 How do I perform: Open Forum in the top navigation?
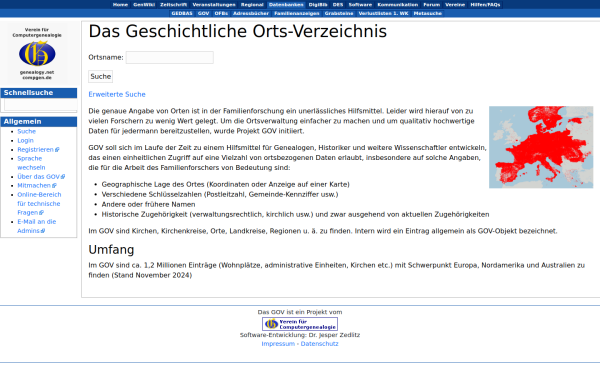click(431, 5)
